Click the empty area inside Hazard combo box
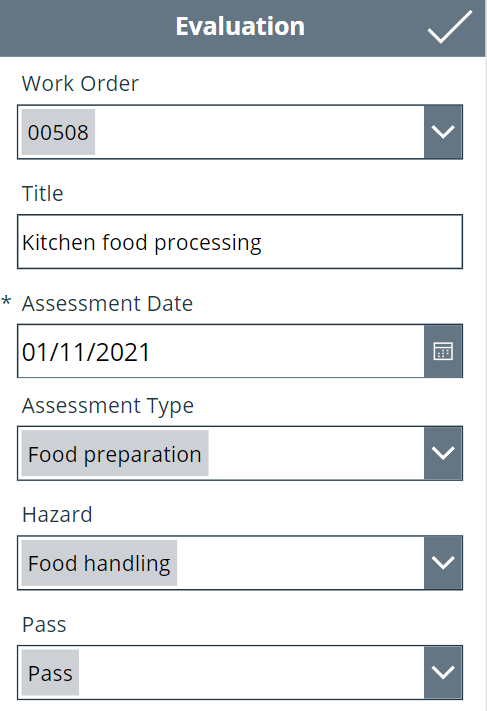 pos(301,563)
